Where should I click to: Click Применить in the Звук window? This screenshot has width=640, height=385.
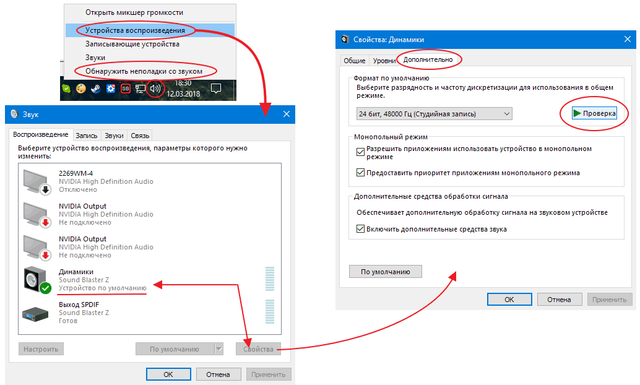pos(268,374)
